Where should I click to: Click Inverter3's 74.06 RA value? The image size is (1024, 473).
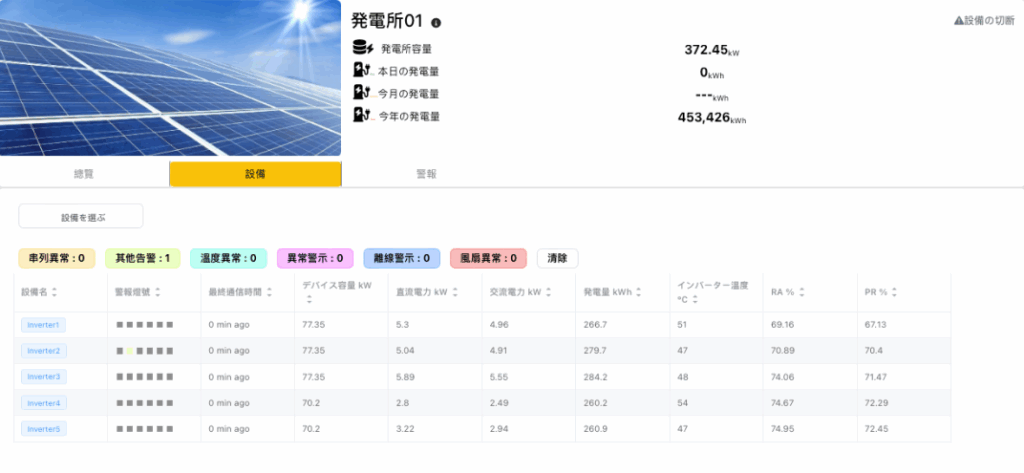(782, 377)
